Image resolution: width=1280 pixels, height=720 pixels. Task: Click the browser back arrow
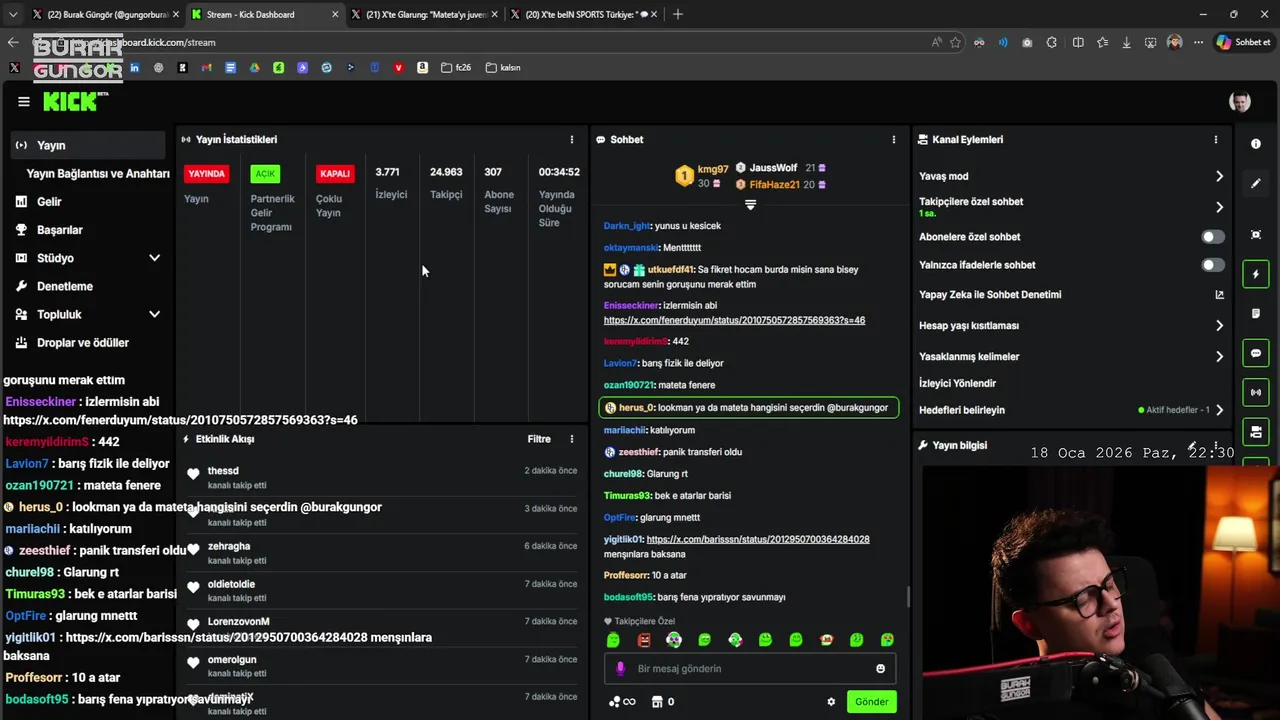[x=13, y=42]
